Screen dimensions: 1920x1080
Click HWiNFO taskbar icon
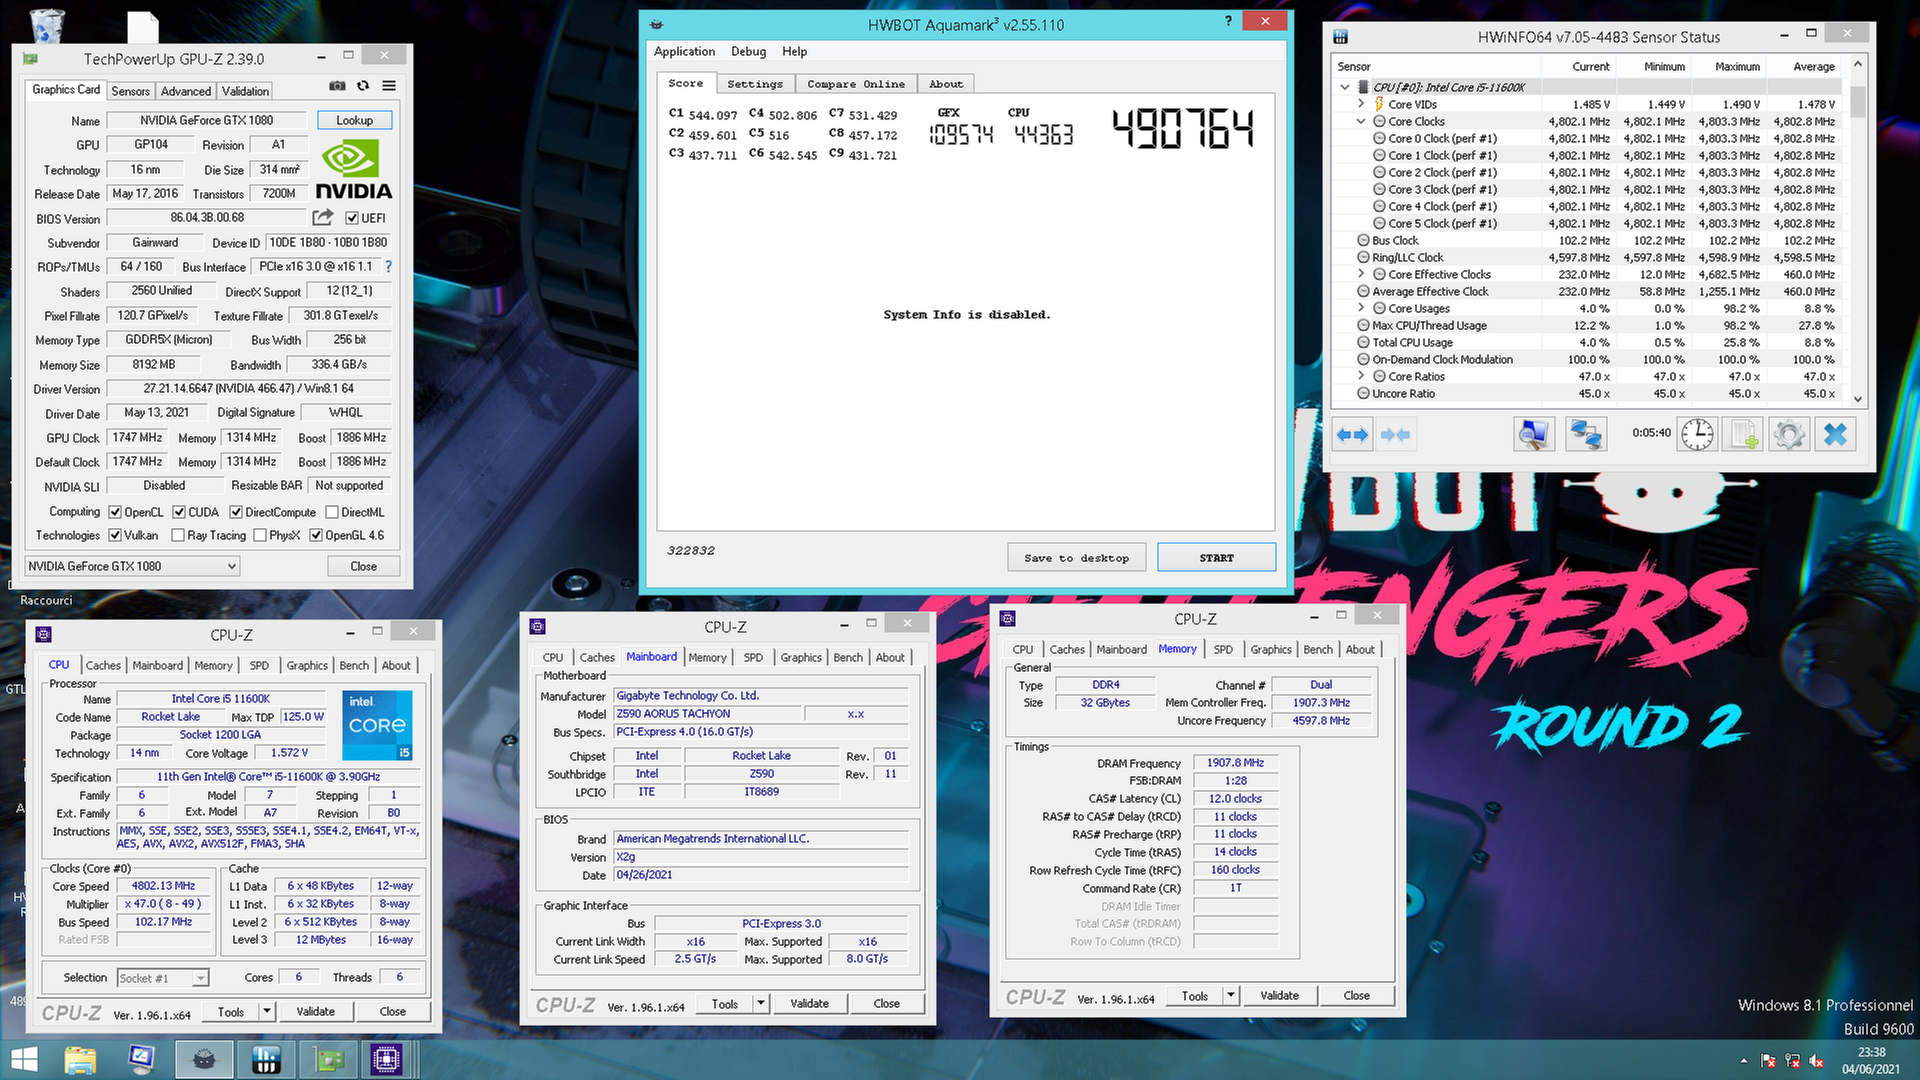point(266,1060)
